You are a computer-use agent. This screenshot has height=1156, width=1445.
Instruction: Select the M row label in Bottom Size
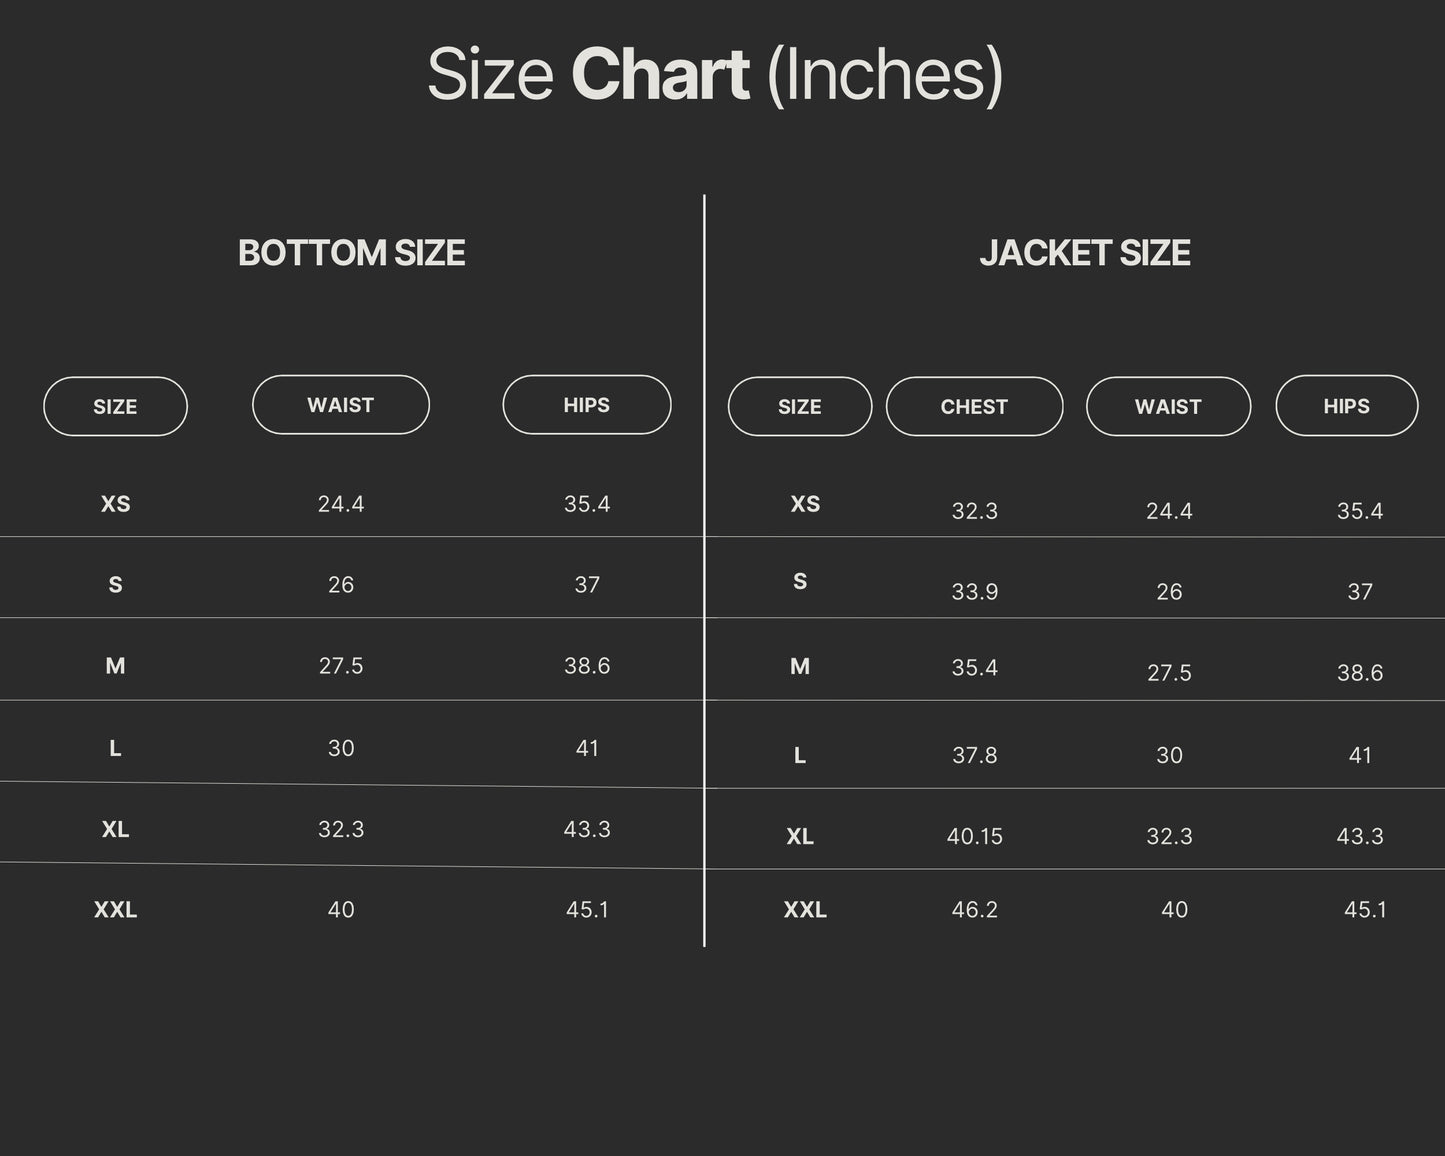(115, 666)
